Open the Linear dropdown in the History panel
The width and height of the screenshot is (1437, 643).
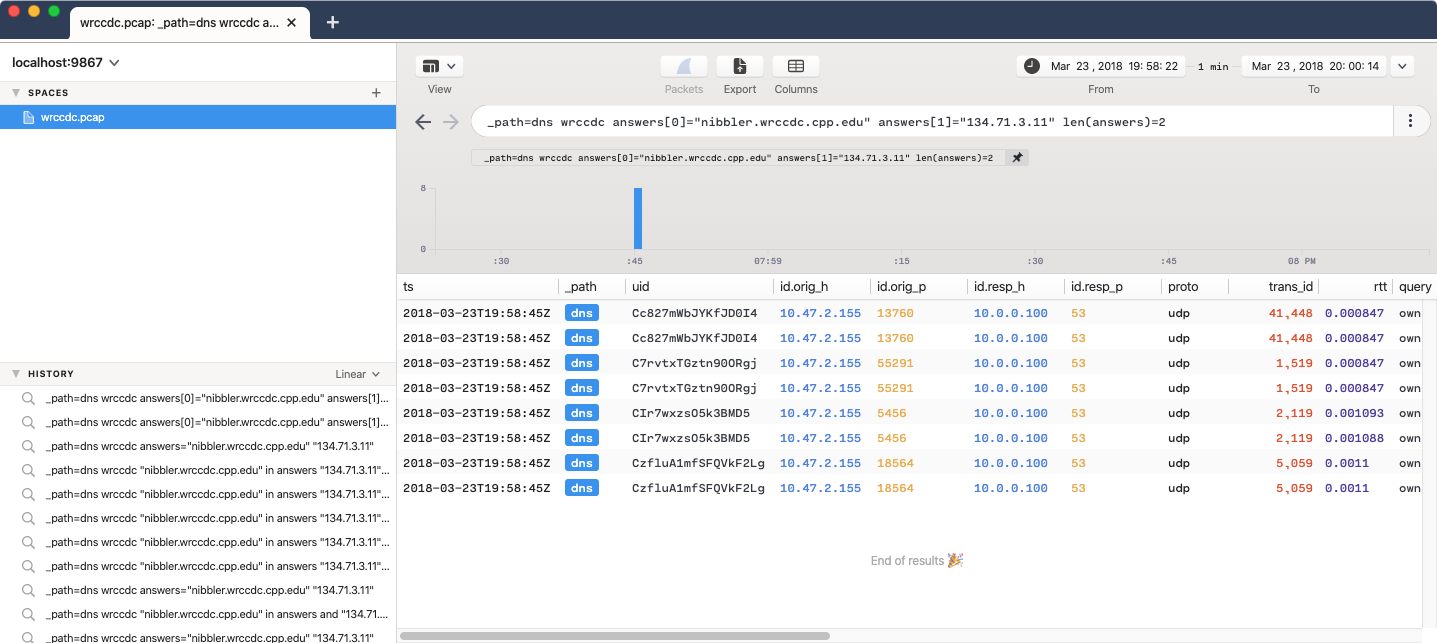357,373
